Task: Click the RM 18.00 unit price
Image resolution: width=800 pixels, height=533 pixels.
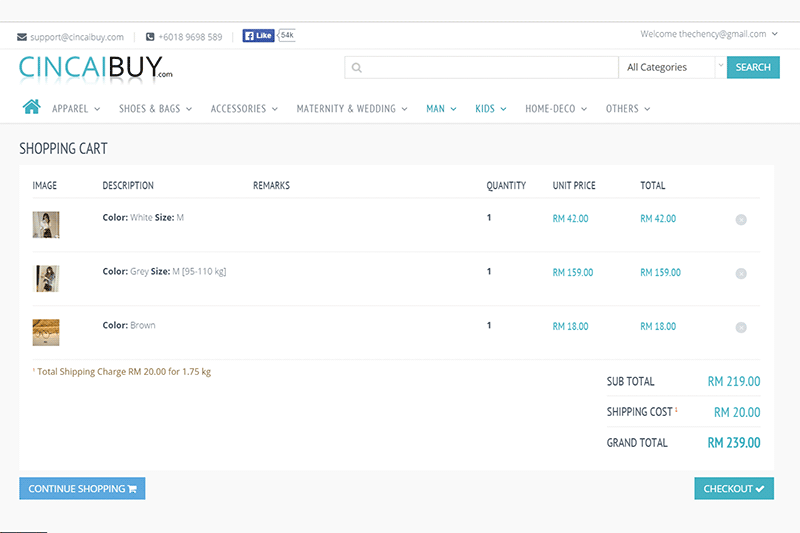Action: pyautogui.click(x=570, y=326)
